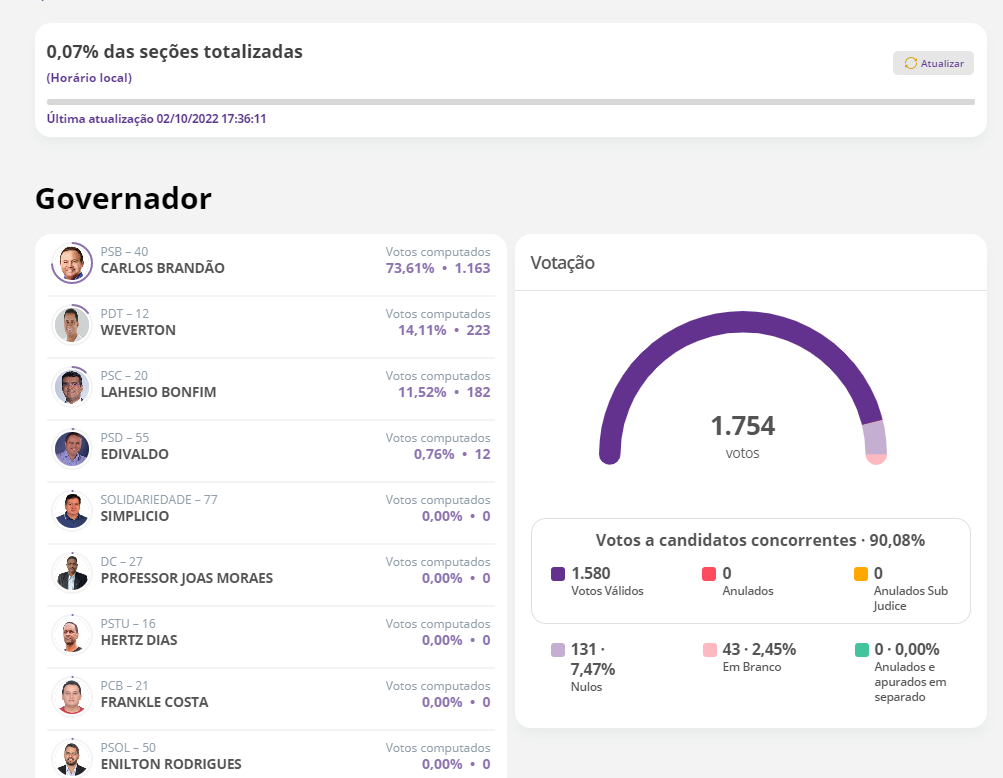The height and width of the screenshot is (778, 1003).
Task: Select the pink Em Branco swatch
Action: [709, 650]
